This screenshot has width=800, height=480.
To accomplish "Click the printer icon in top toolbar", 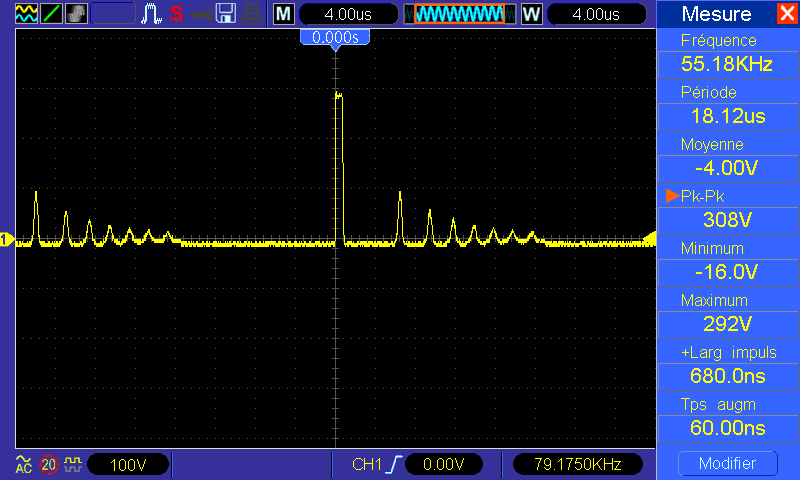I will 253,14.
